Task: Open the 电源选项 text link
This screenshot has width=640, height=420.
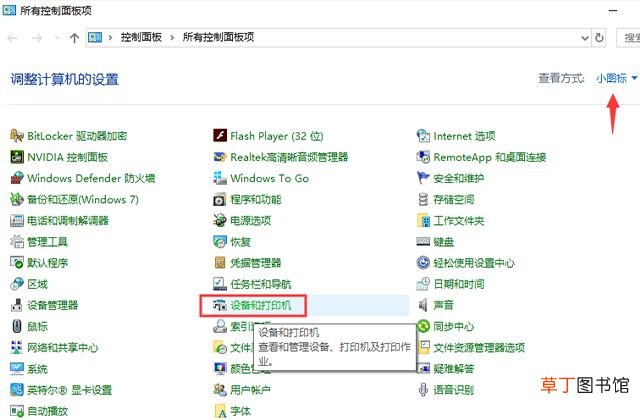Action: click(251, 221)
